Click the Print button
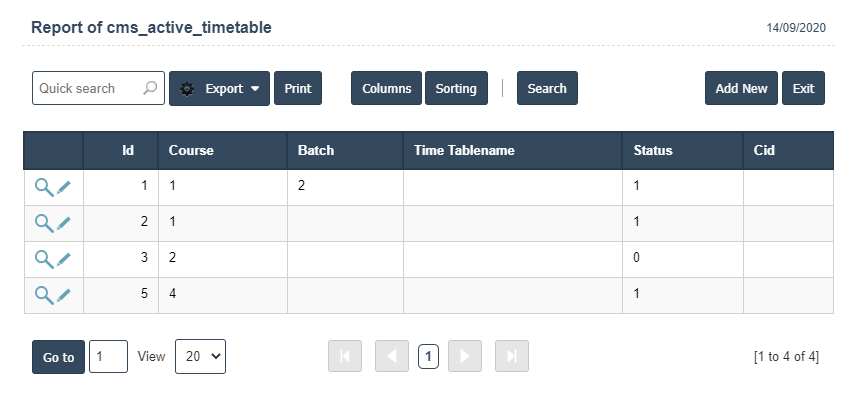Viewport: 853px width, 393px height. pos(298,88)
